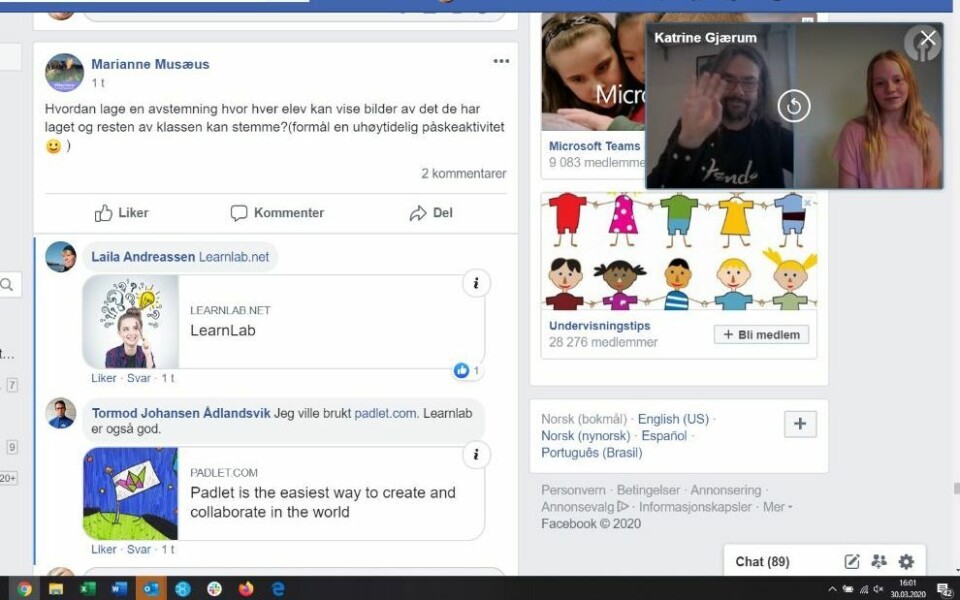Open Firefox from the taskbar
The height and width of the screenshot is (600, 960).
tap(246, 589)
